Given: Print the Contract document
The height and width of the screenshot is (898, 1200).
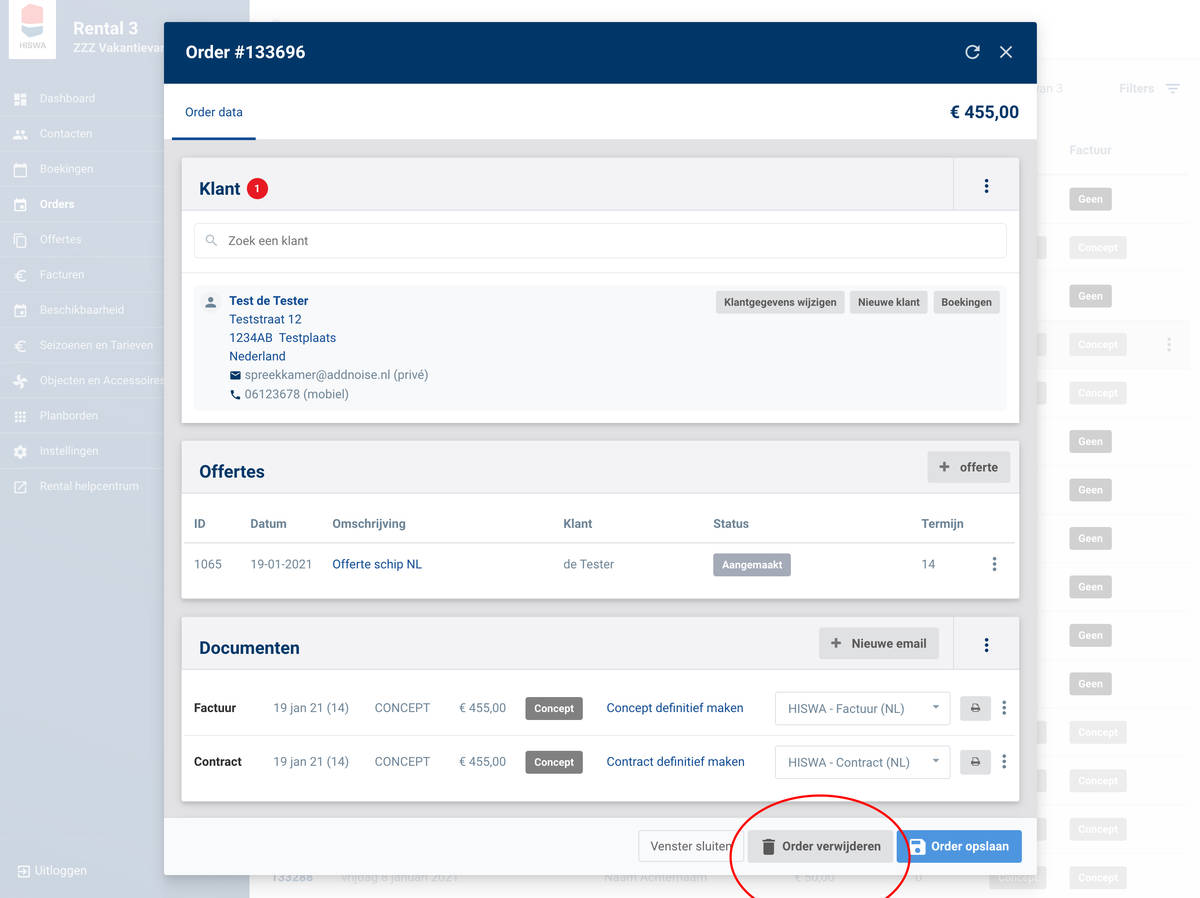Looking at the screenshot, I should pos(975,762).
